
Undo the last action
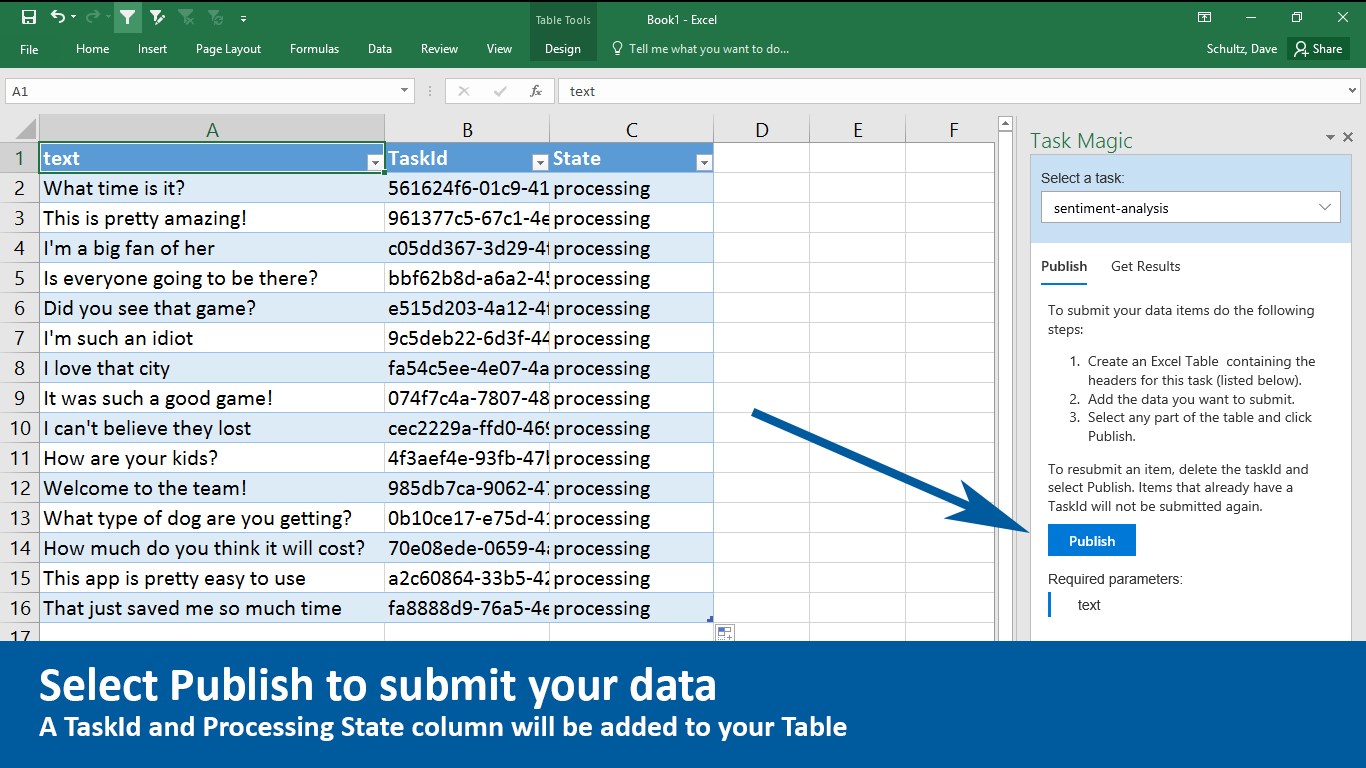click(58, 18)
